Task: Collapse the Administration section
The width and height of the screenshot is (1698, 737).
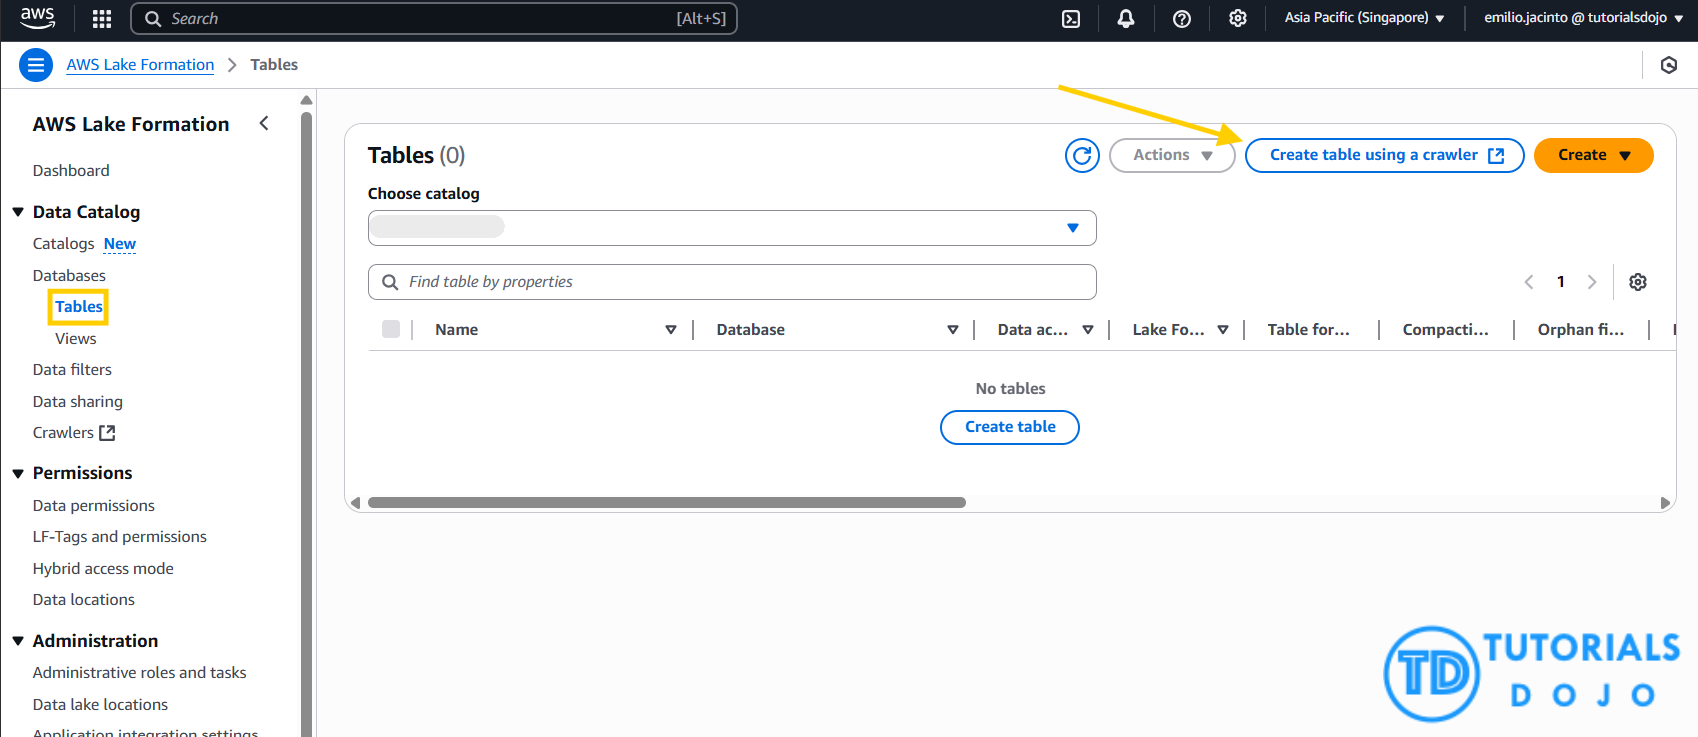Action: click(18, 641)
